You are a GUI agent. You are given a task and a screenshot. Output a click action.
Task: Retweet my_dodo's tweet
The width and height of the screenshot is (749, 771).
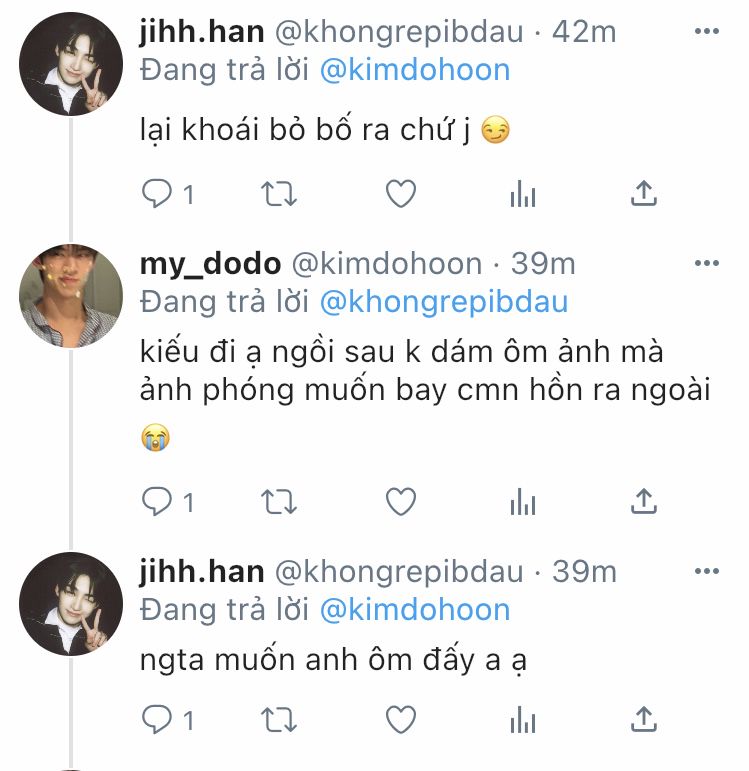pyautogui.click(x=278, y=502)
